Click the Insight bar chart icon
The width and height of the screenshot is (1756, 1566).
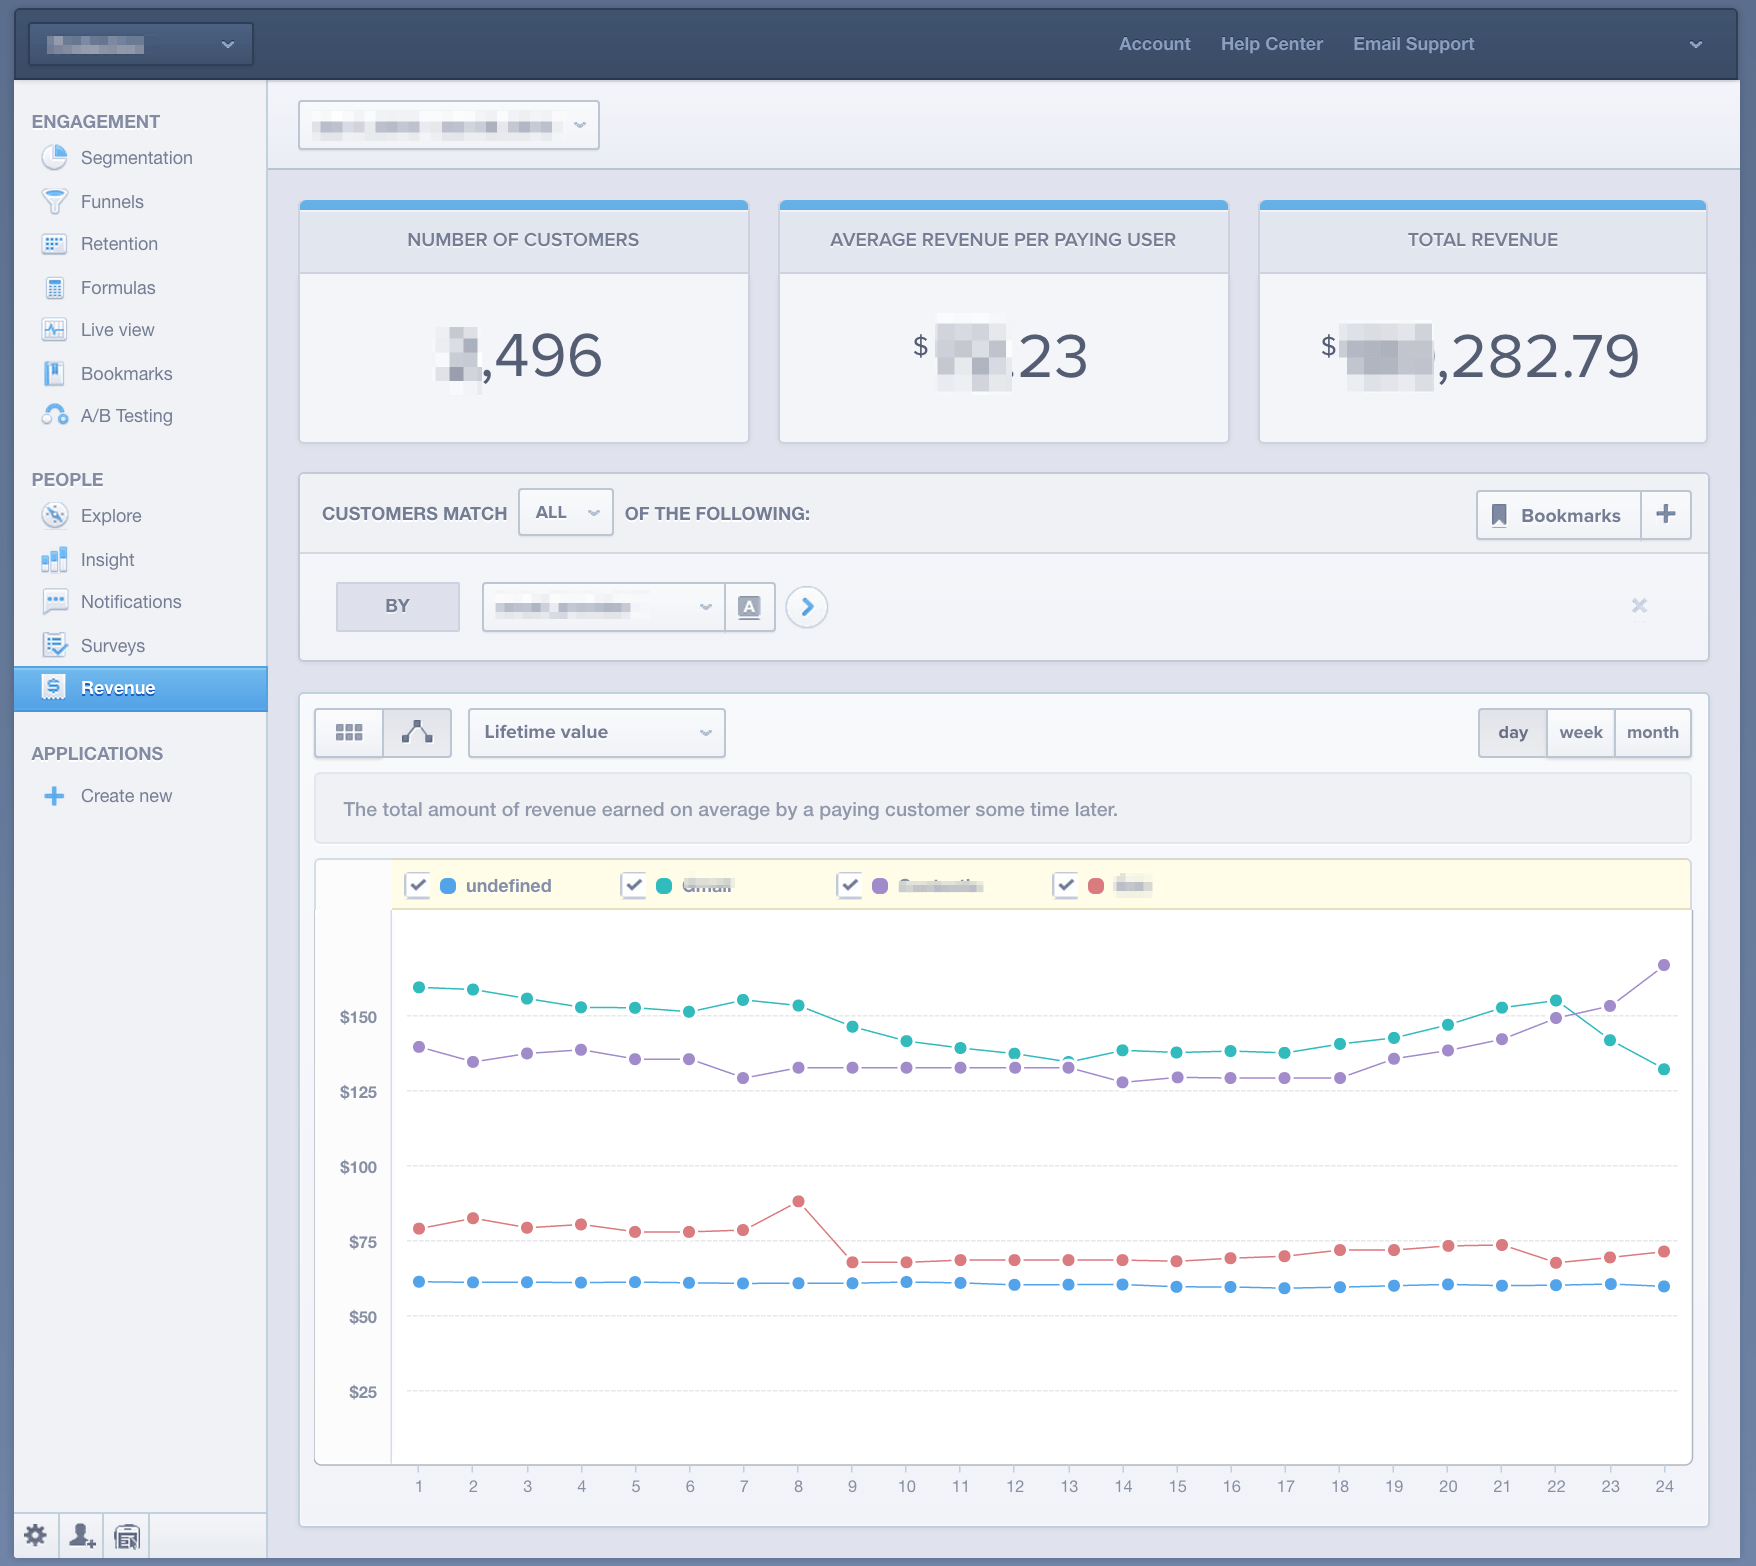[54, 560]
